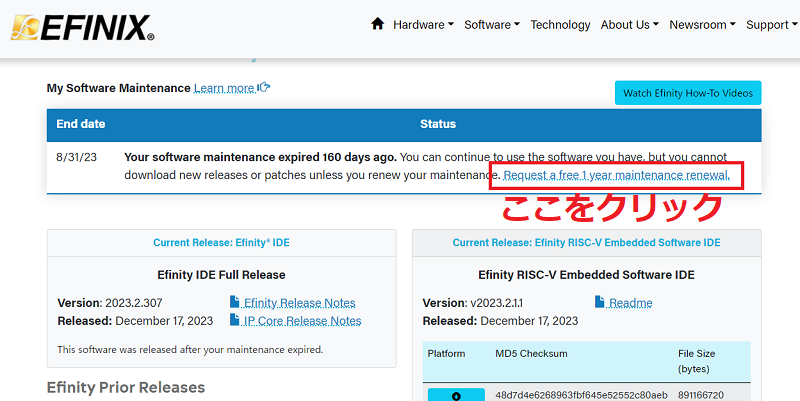Click Efinity RISC-V Embedded Software IDE title
This screenshot has height=401, width=800.
click(586, 275)
